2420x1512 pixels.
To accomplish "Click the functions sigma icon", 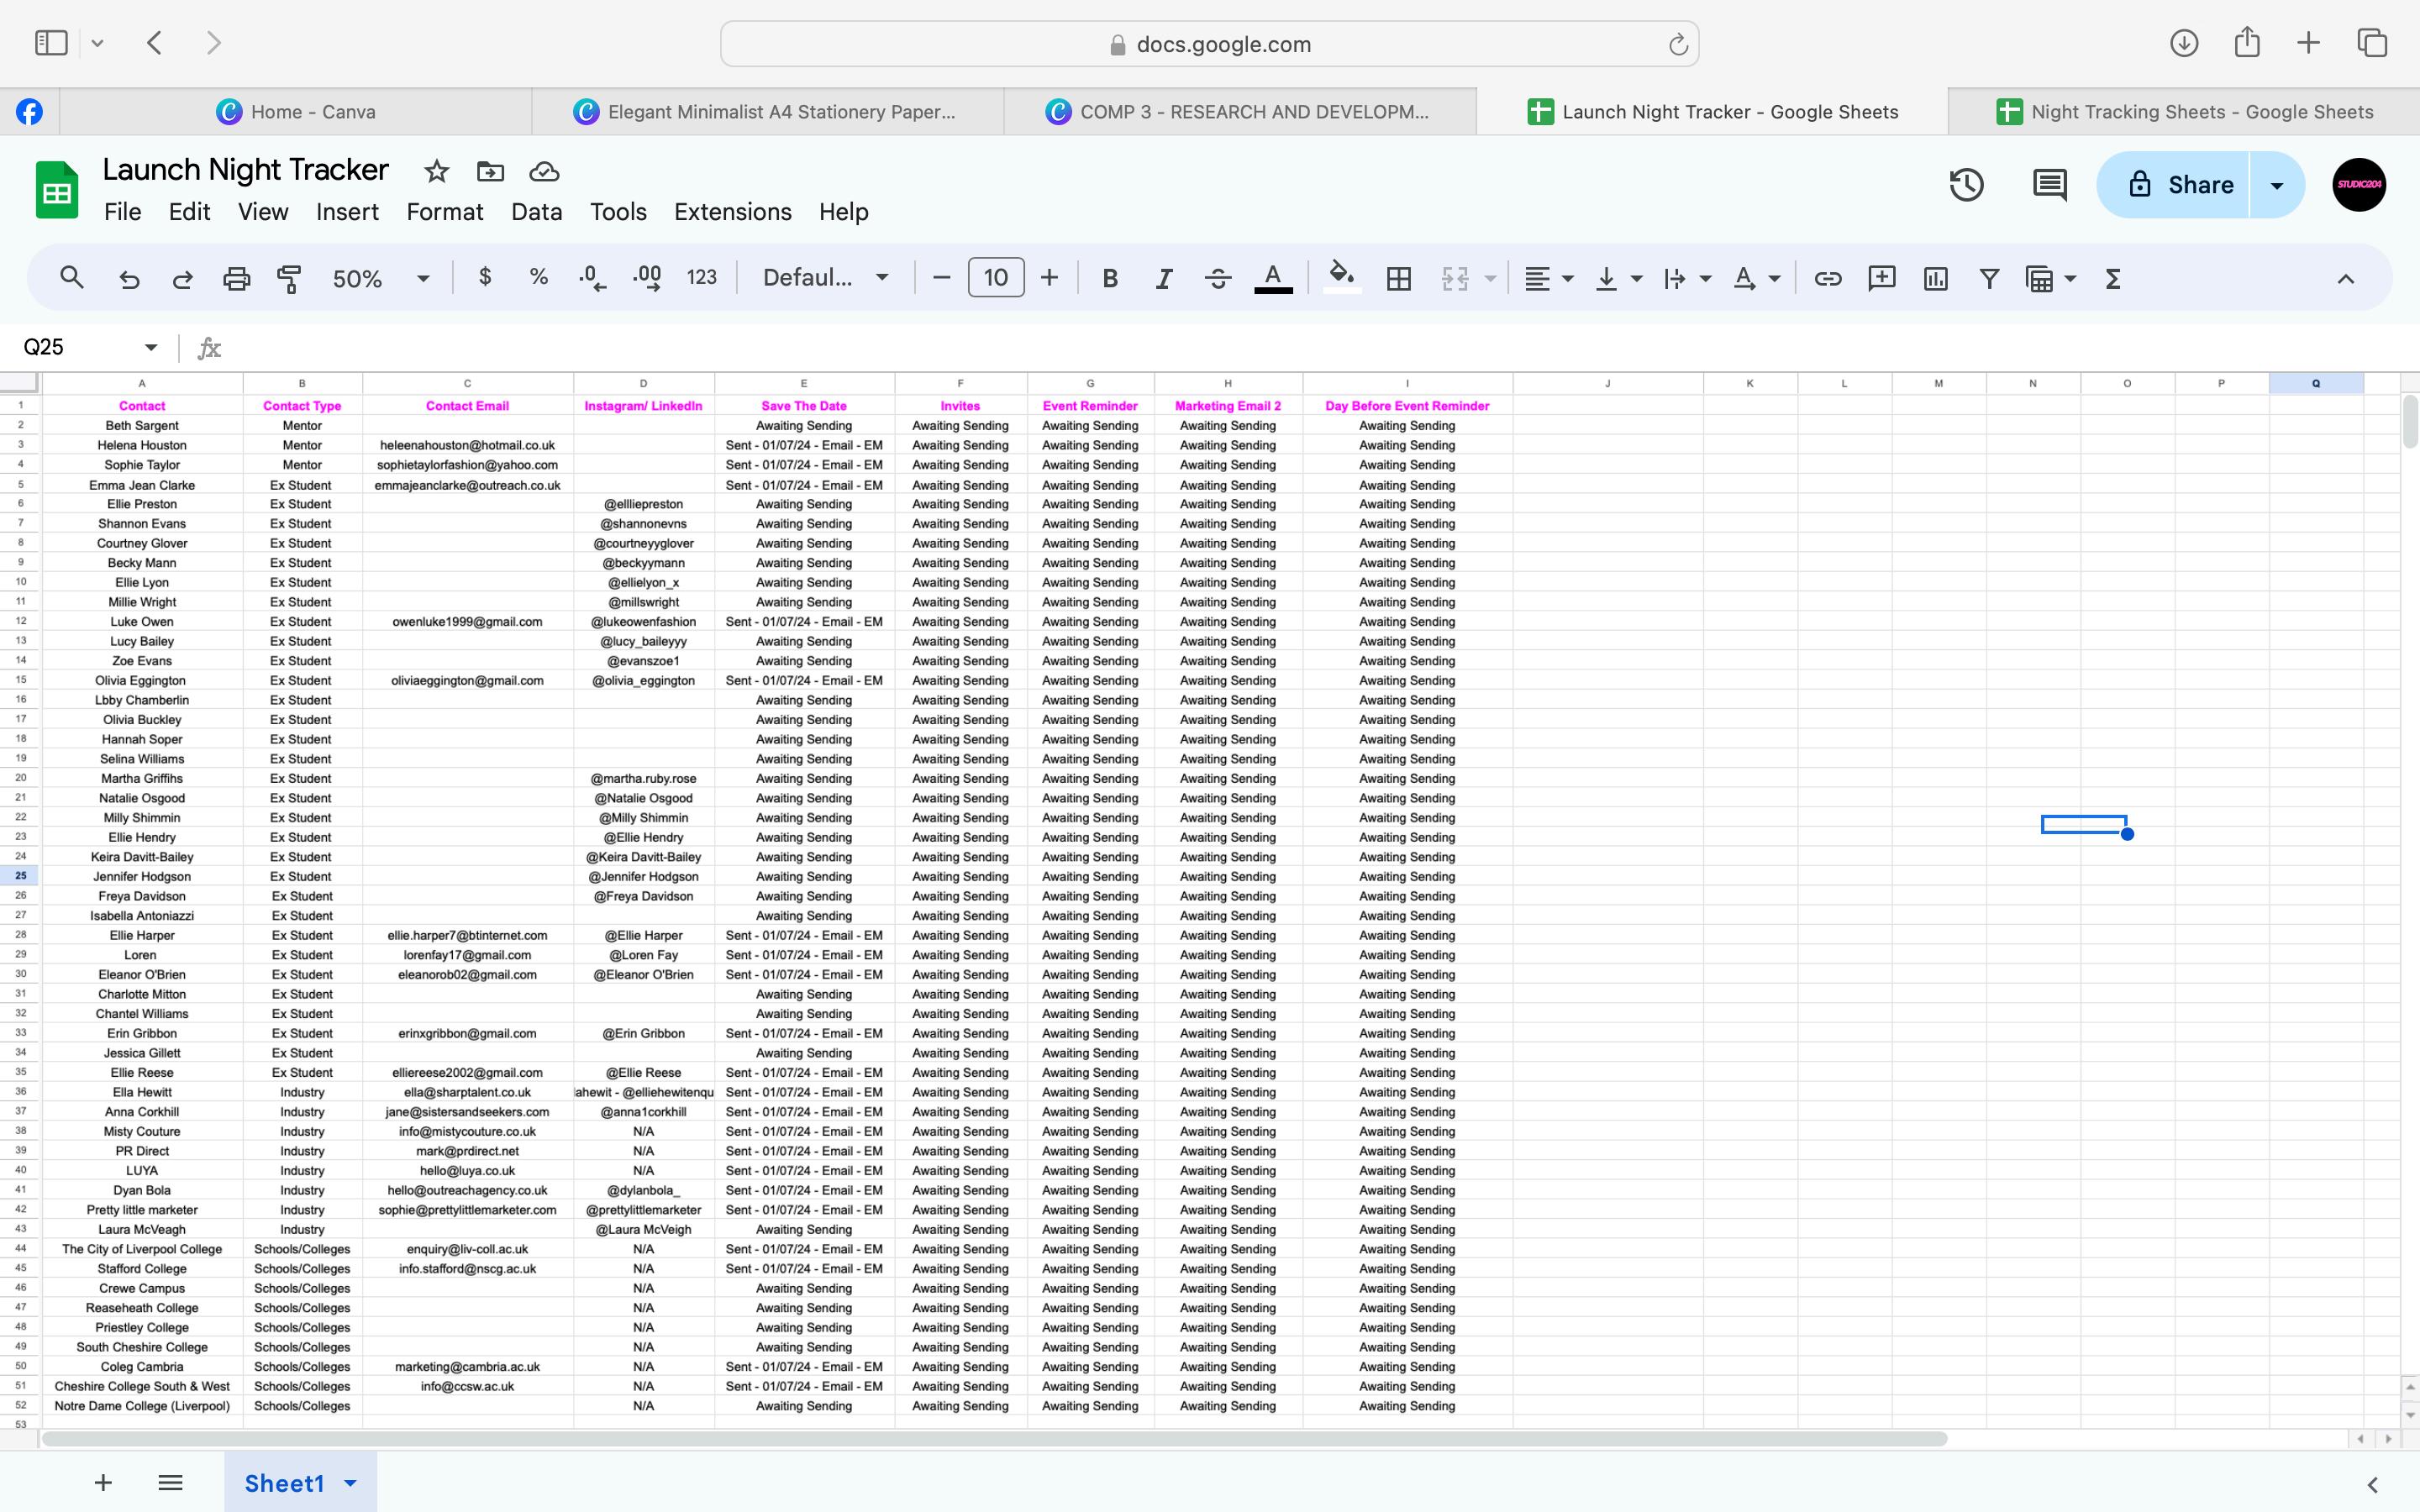I will click(2112, 278).
